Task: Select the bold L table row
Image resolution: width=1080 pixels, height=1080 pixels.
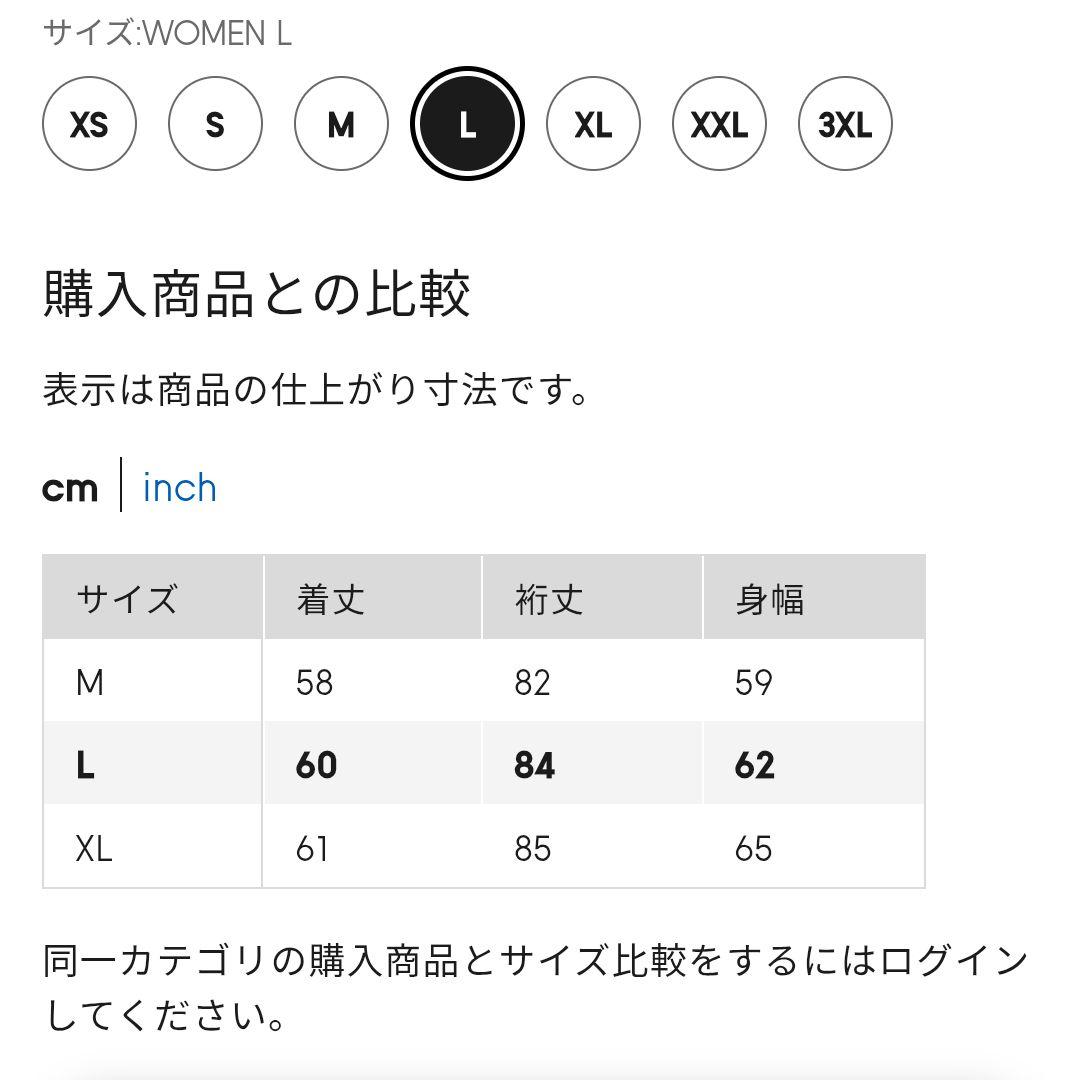Action: click(86, 765)
